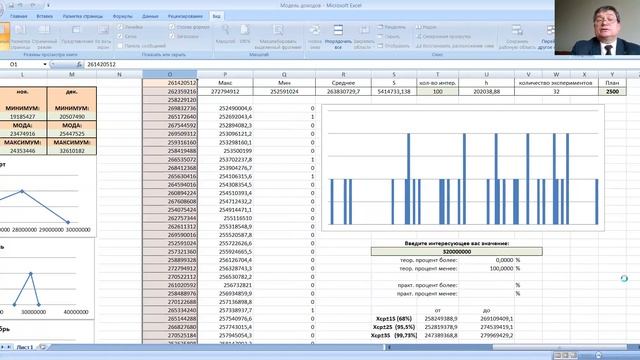Click the speaker's webcam video thumbnail
640x360 pixels.
click(x=598, y=27)
